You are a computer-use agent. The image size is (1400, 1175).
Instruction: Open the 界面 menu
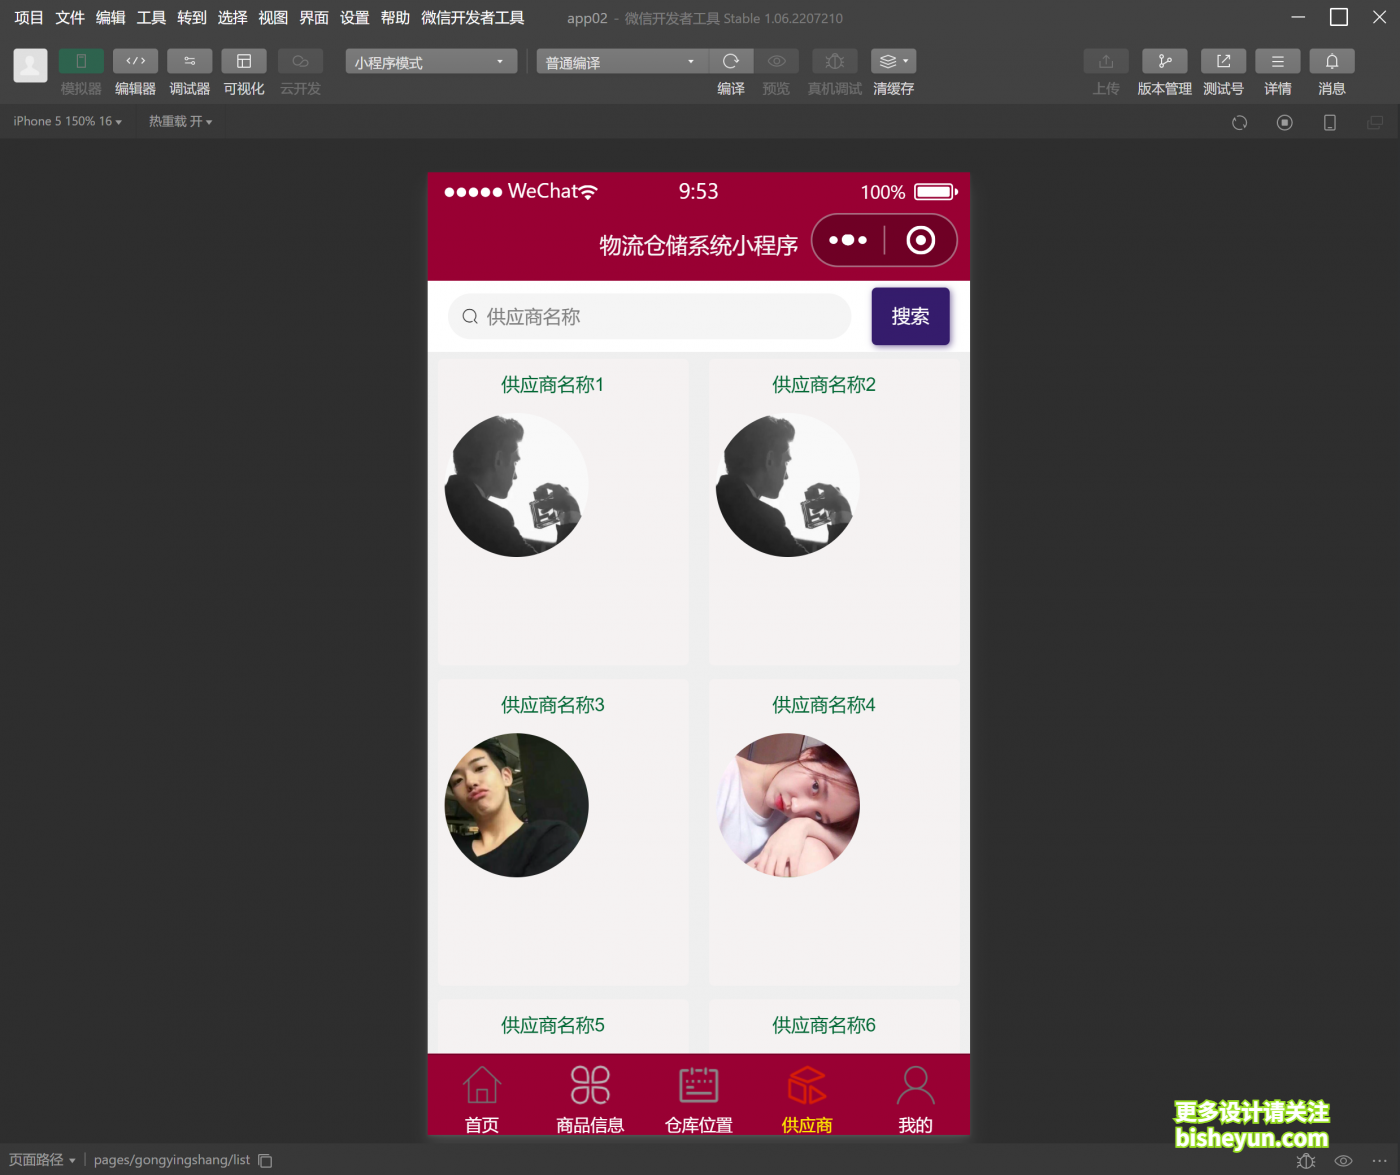pos(314,18)
